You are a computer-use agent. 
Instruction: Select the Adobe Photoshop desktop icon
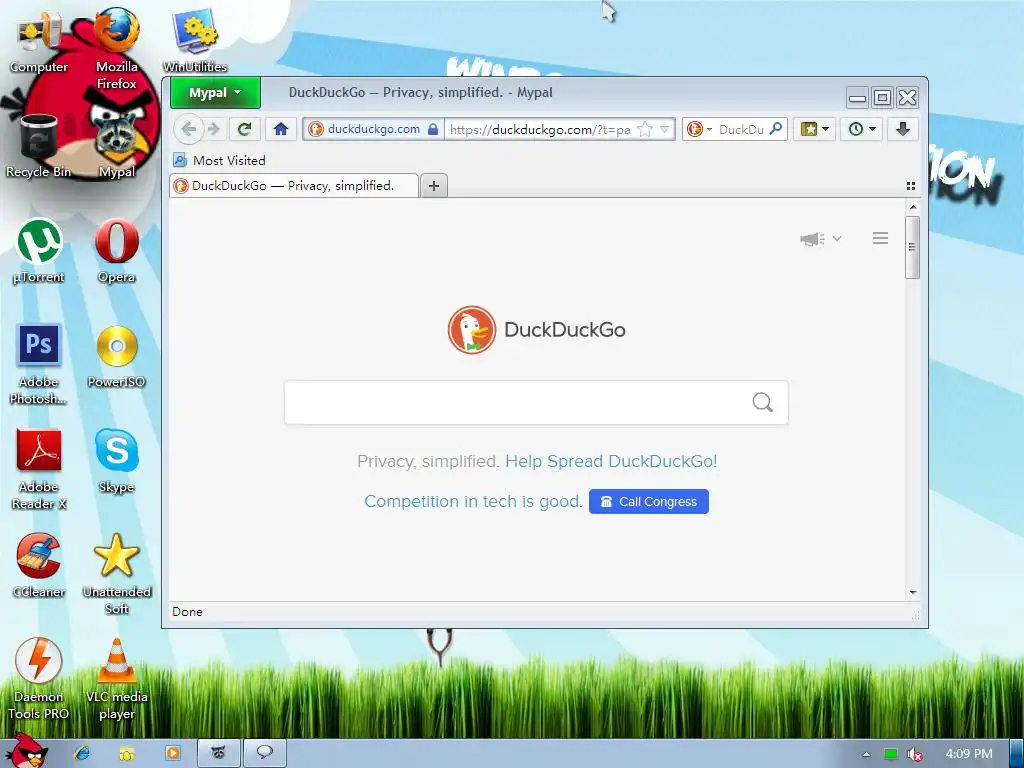[39, 364]
